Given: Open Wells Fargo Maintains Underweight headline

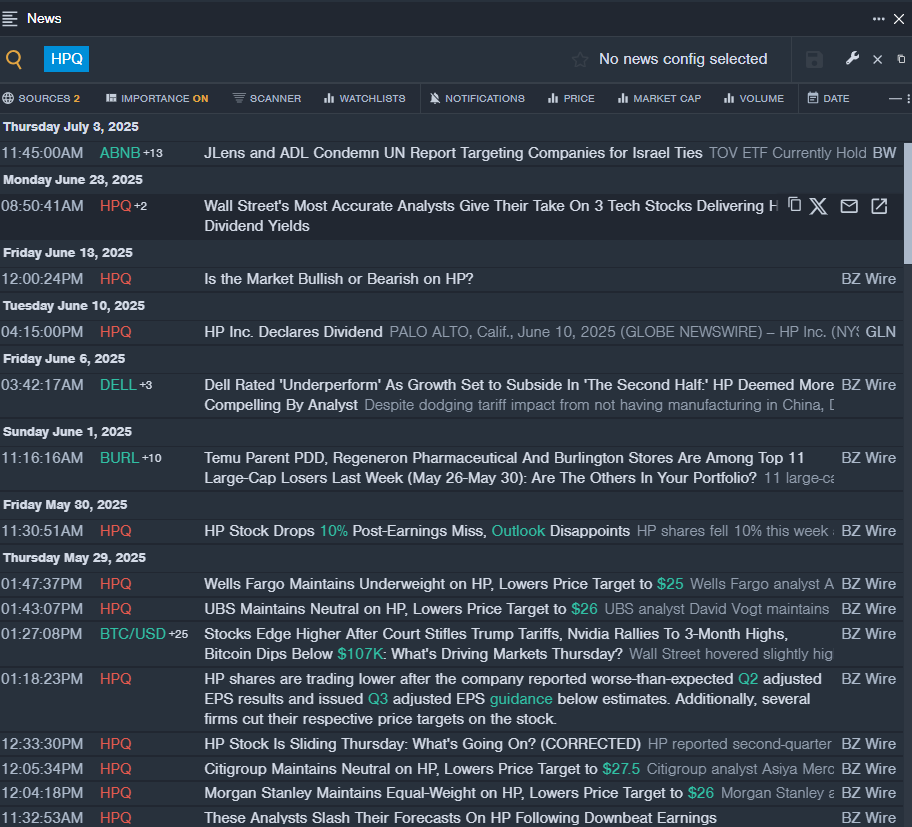Looking at the screenshot, I should 444,584.
